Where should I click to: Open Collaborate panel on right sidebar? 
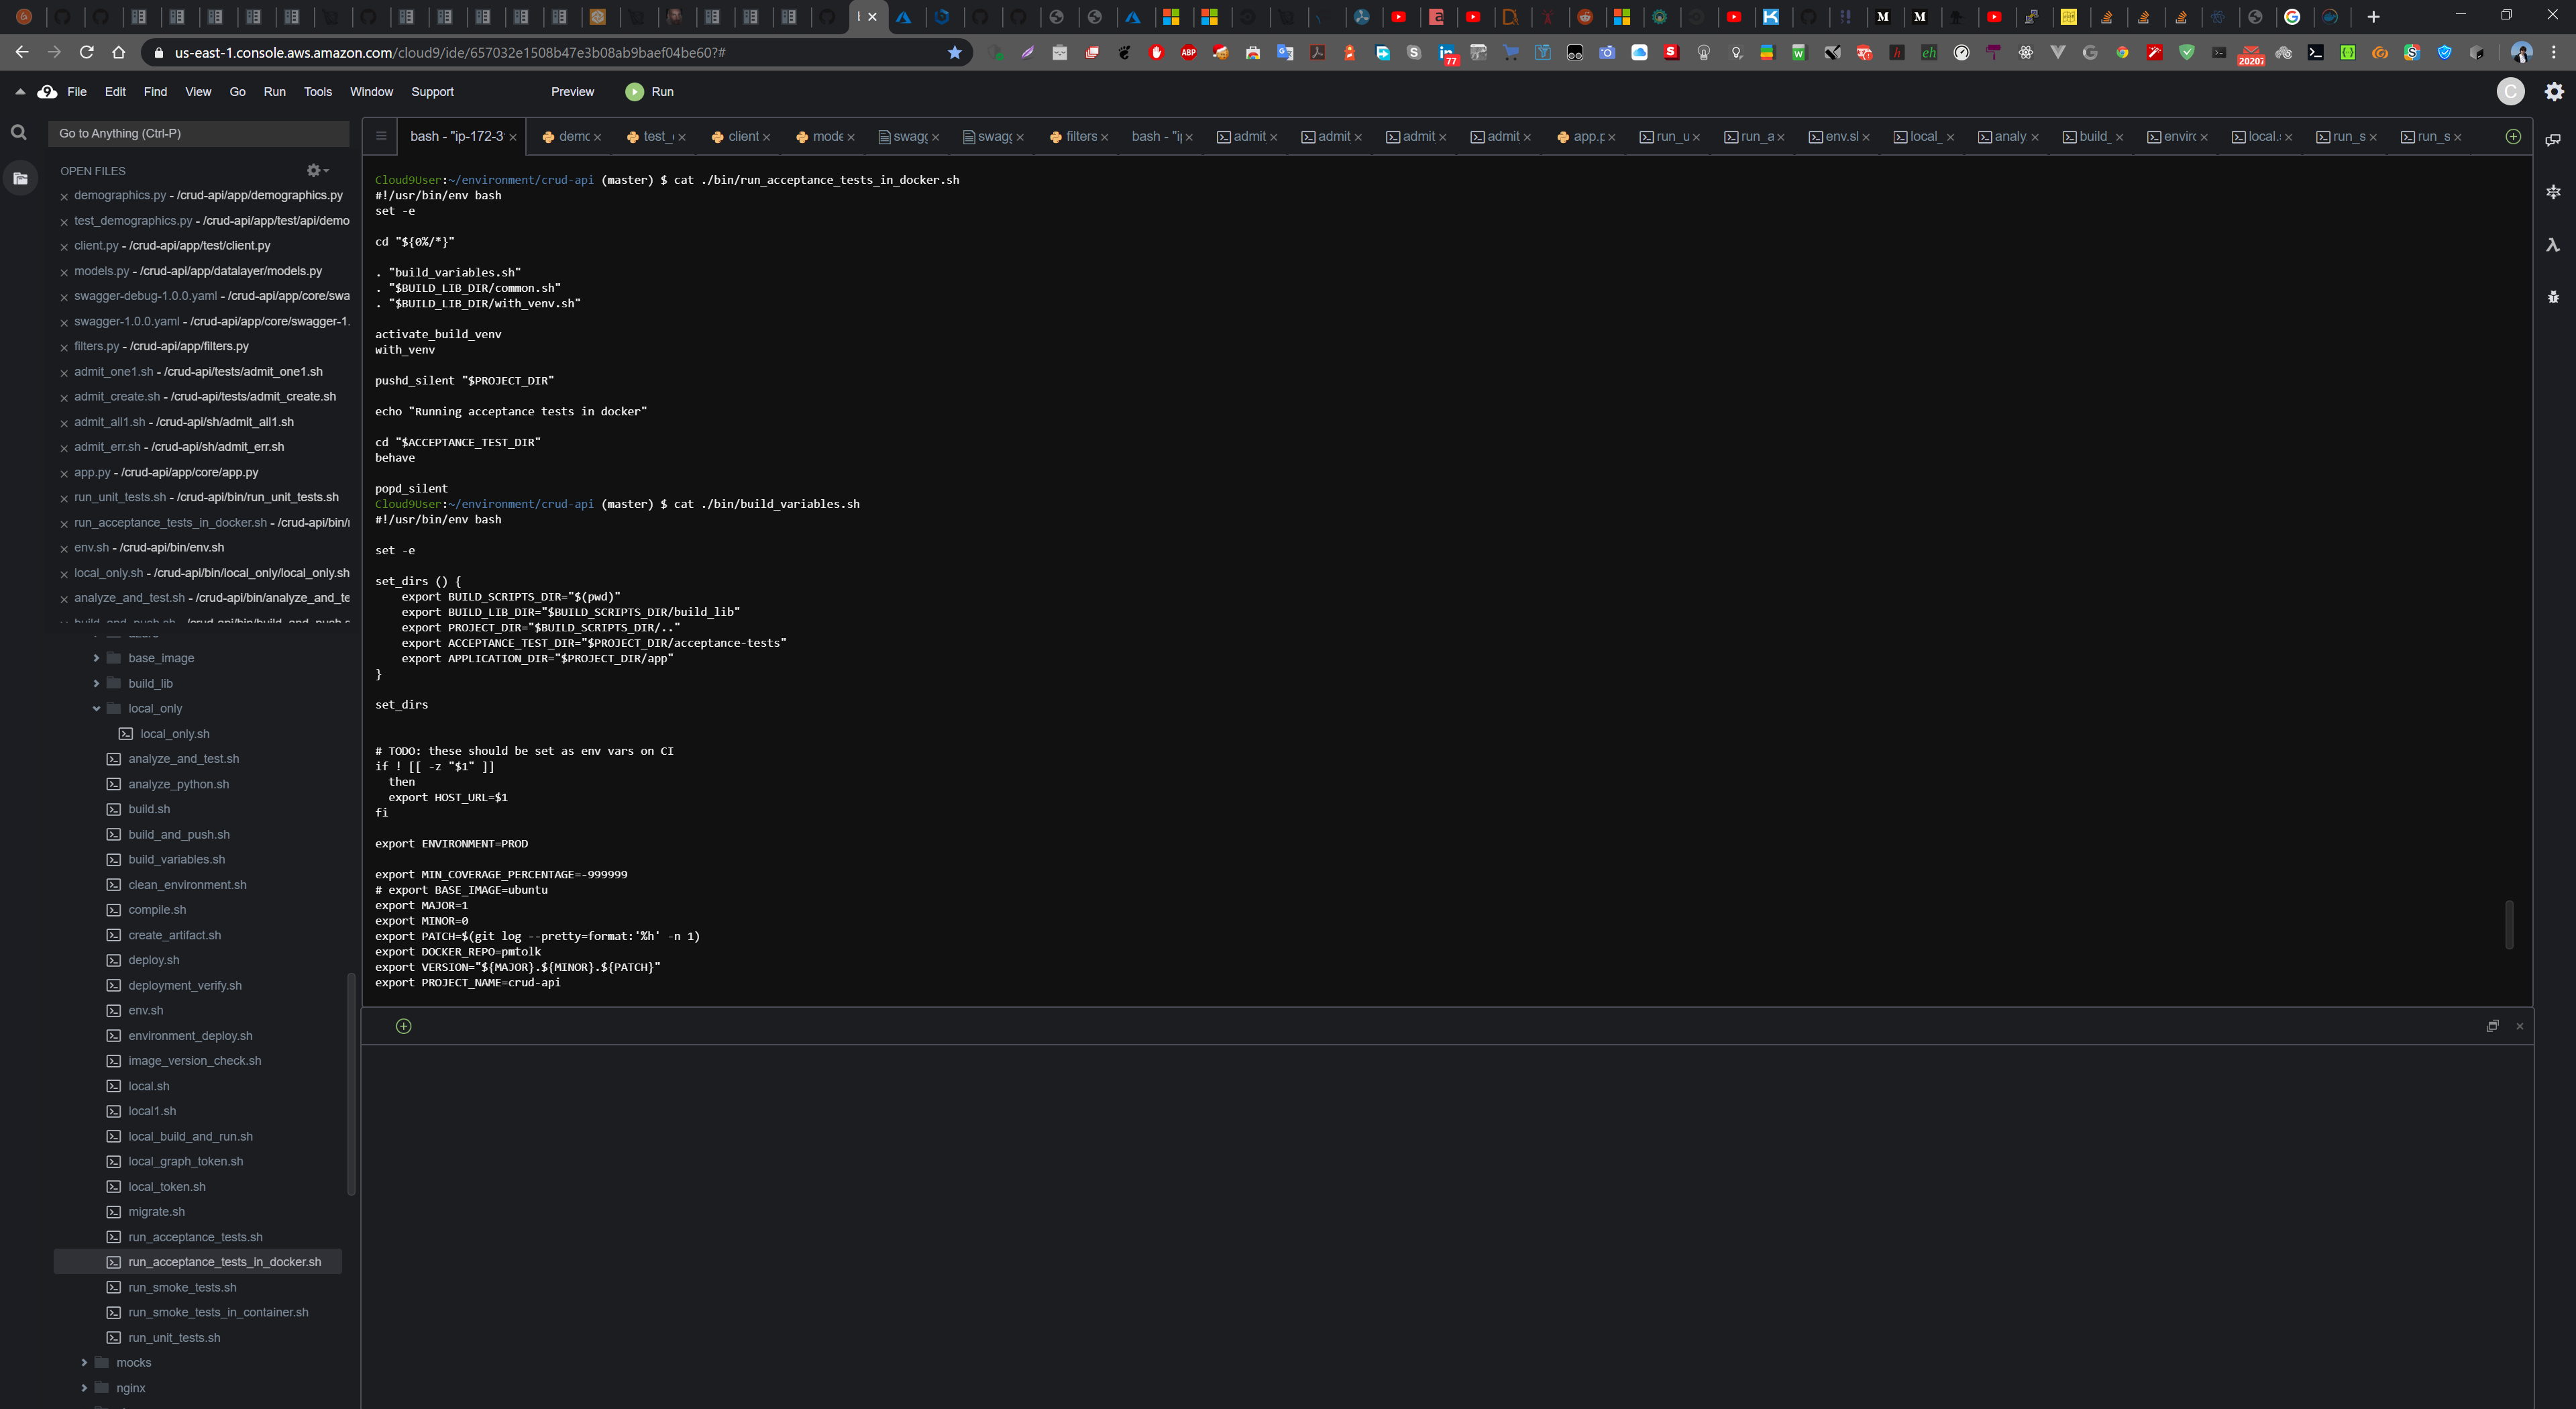(2553, 139)
